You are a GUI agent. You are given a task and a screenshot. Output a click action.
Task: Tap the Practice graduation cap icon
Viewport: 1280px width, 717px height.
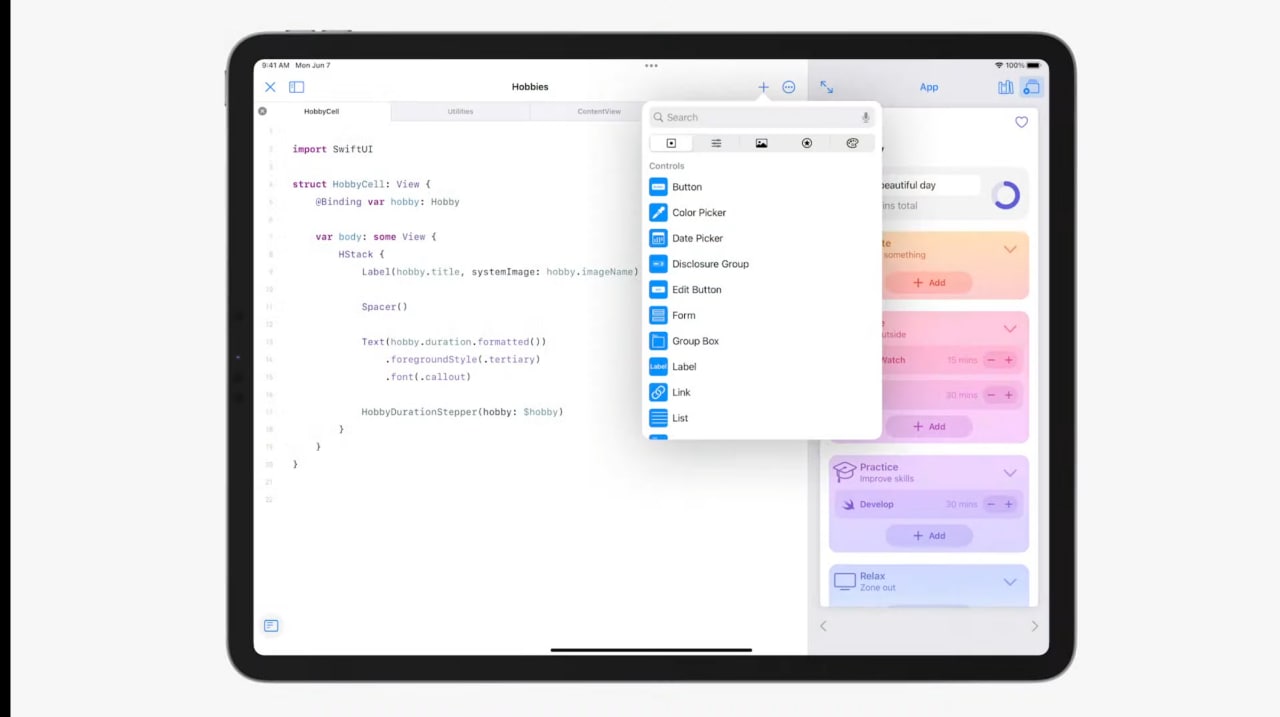click(845, 472)
